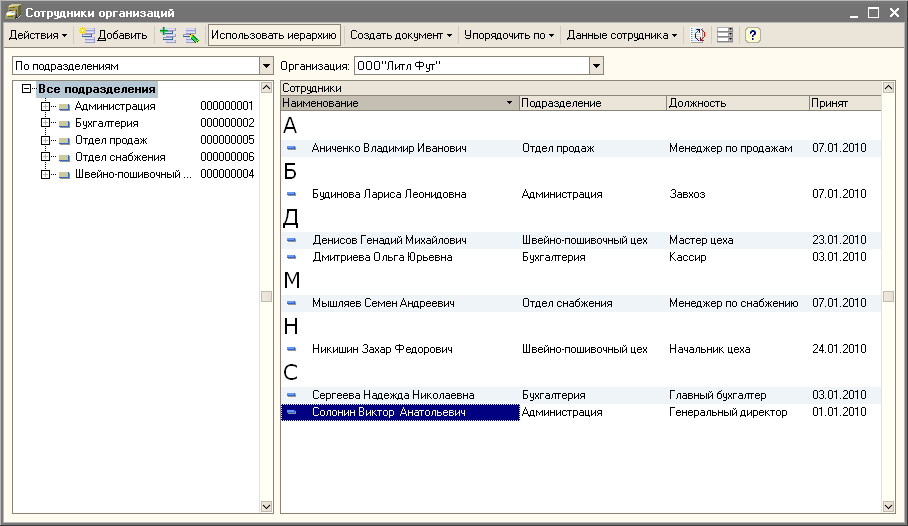Open the Упорядочить по menu
This screenshot has height=526, width=908.
509,35
